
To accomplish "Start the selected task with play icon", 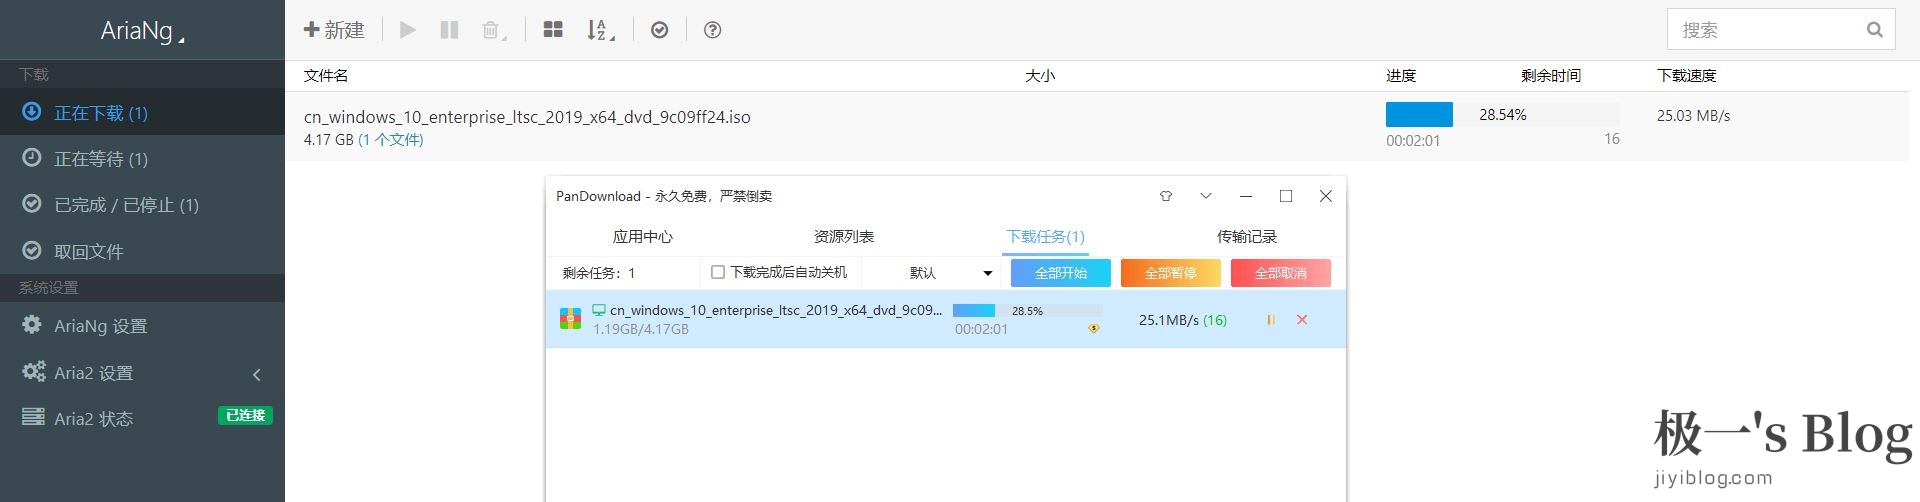I will (408, 30).
